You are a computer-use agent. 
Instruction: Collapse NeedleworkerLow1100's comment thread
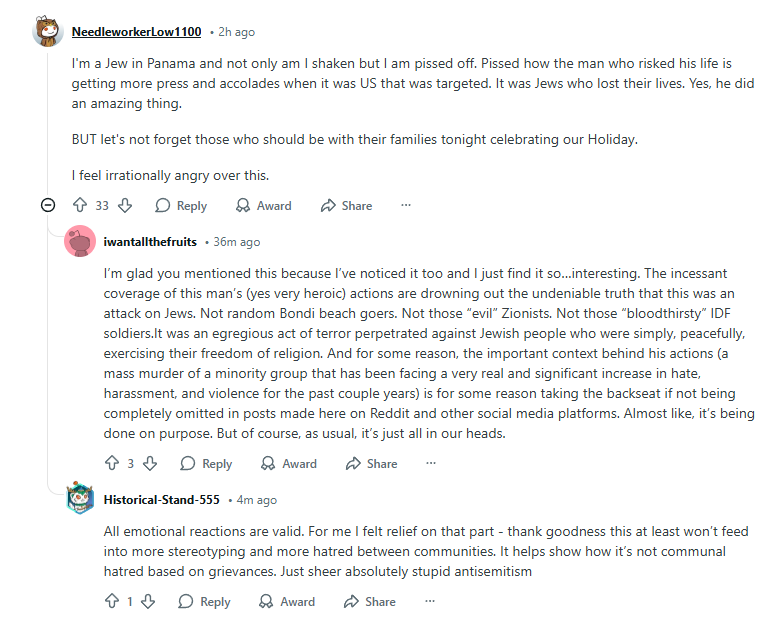coord(47,205)
